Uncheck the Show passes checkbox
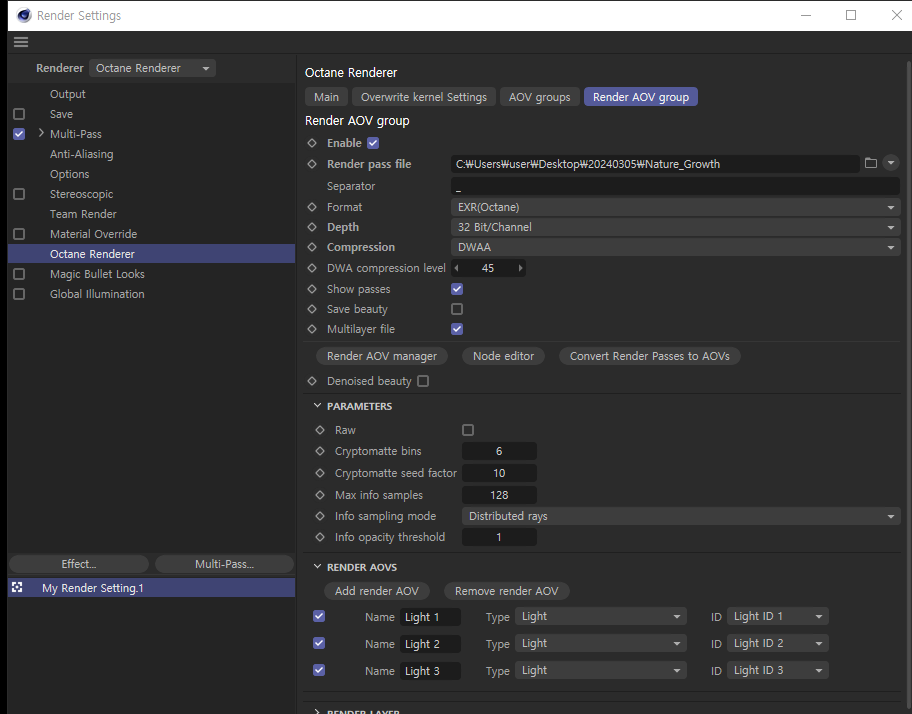912x714 pixels. (457, 289)
